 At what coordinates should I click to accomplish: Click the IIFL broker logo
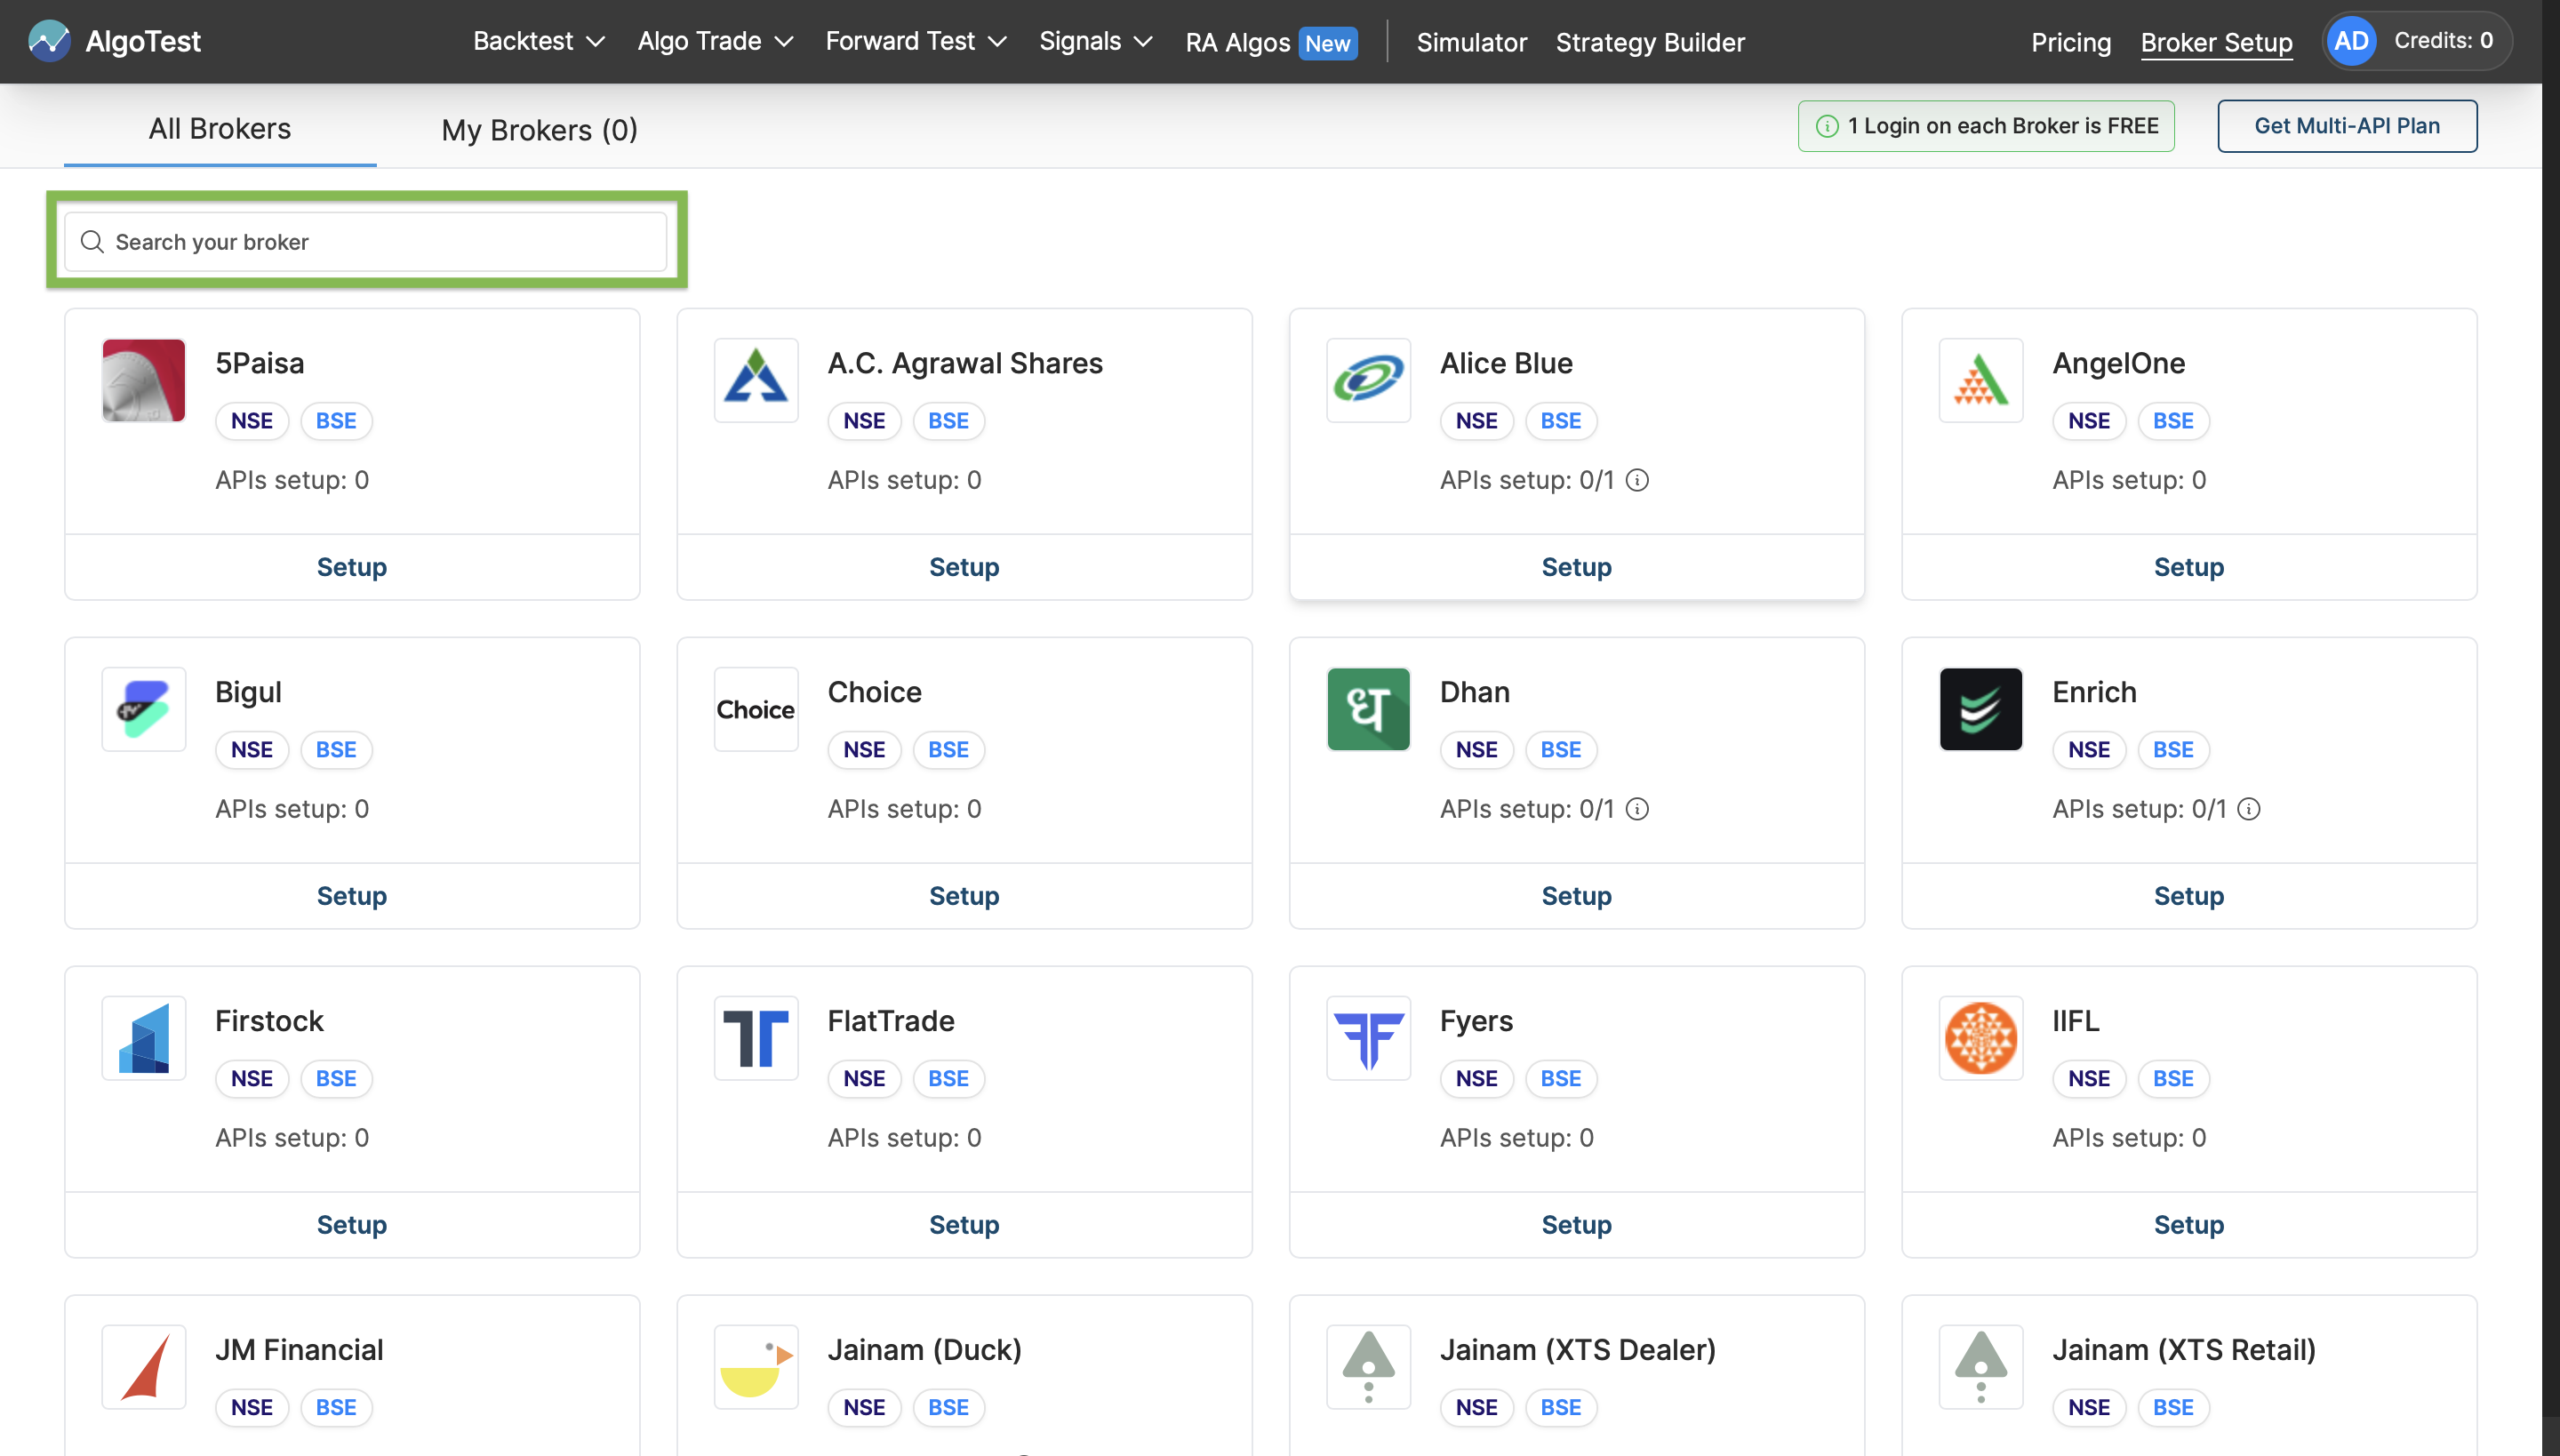pyautogui.click(x=1980, y=1038)
